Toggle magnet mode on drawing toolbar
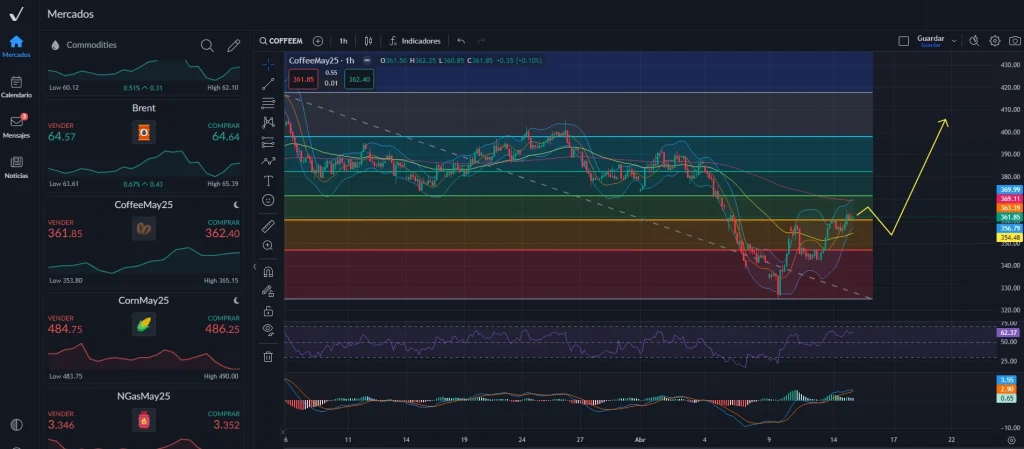 (x=268, y=271)
